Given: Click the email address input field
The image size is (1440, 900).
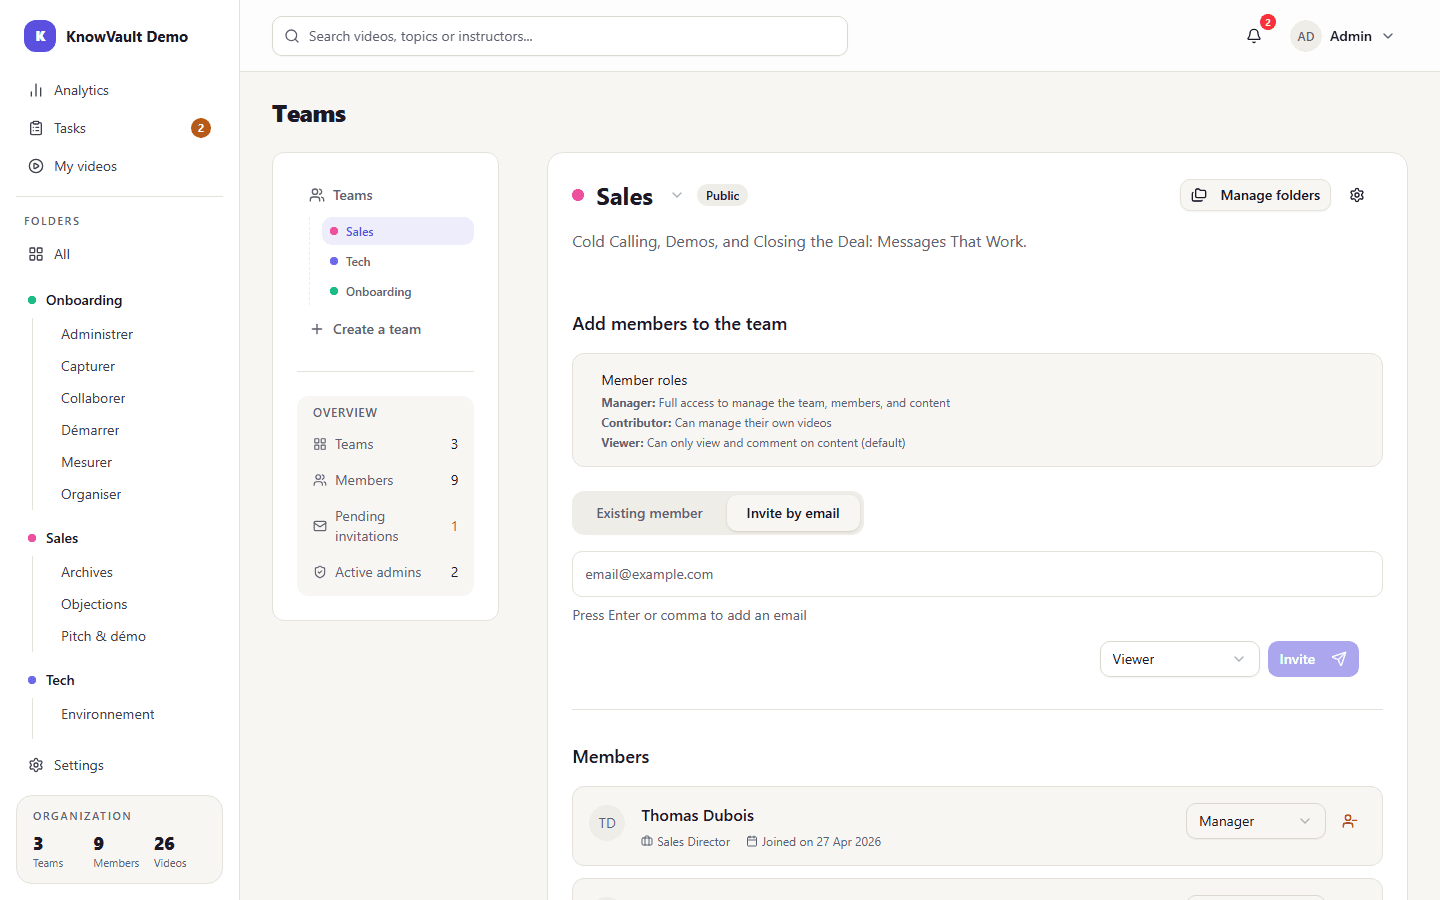Looking at the screenshot, I should [x=977, y=574].
